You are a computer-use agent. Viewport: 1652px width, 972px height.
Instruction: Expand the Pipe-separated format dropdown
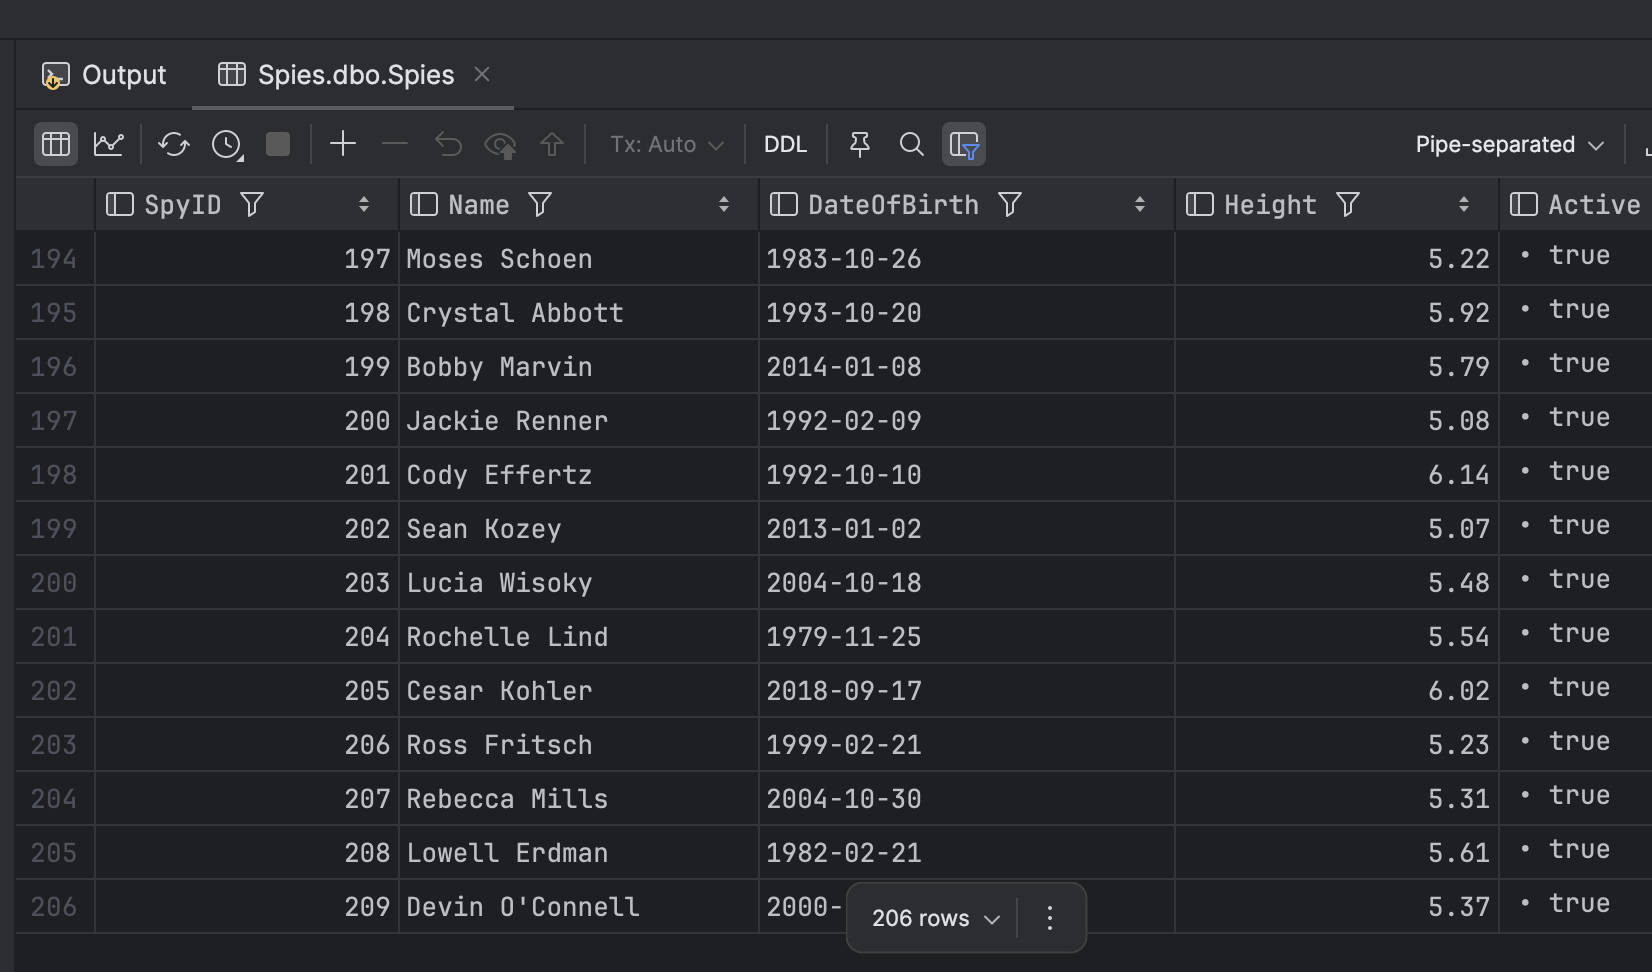pyautogui.click(x=1508, y=143)
